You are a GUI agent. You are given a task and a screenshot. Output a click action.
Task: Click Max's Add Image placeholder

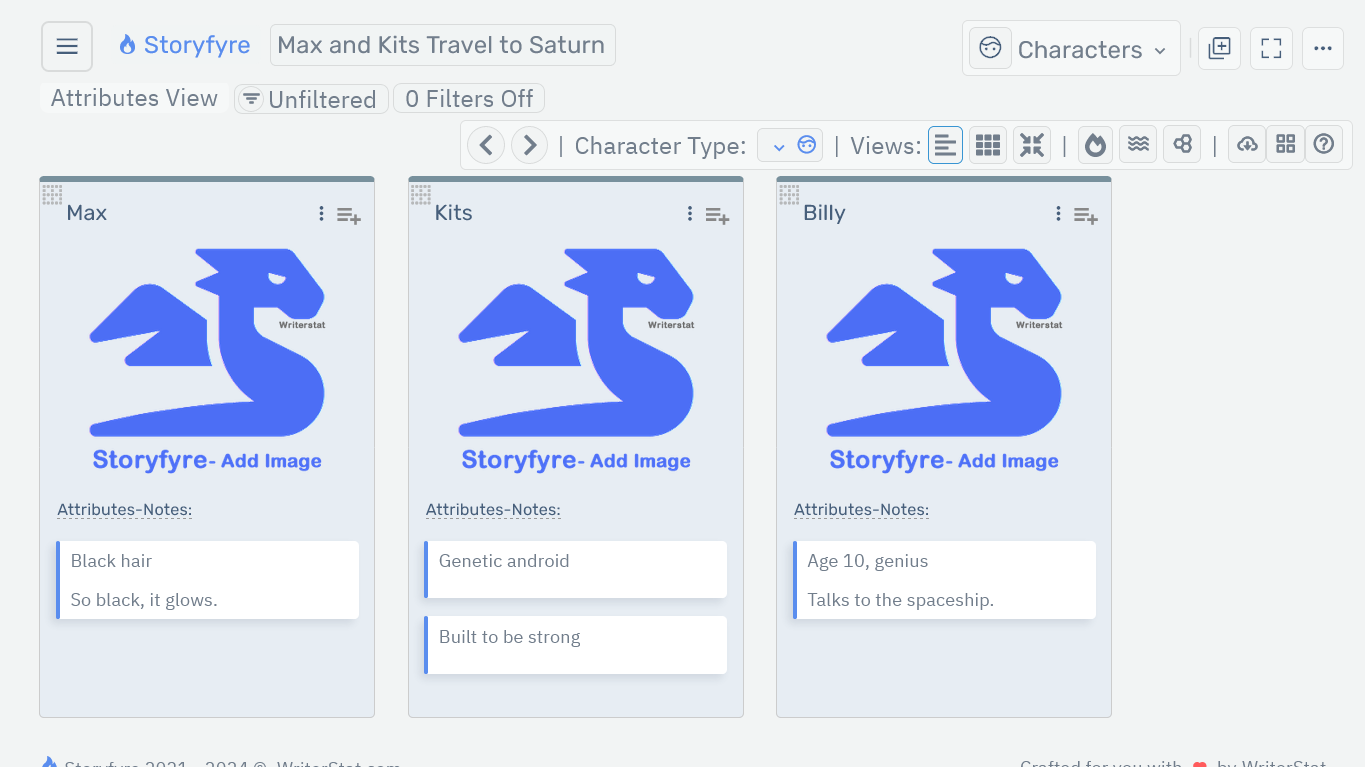pos(207,359)
